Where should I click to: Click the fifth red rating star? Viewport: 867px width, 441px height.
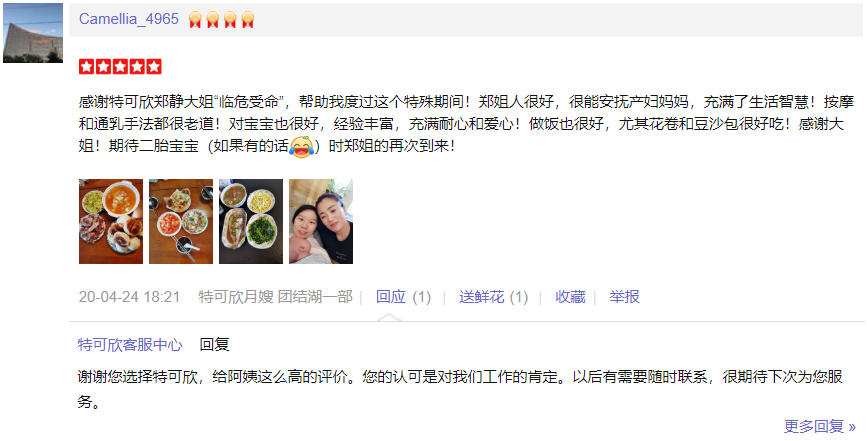pos(154,67)
